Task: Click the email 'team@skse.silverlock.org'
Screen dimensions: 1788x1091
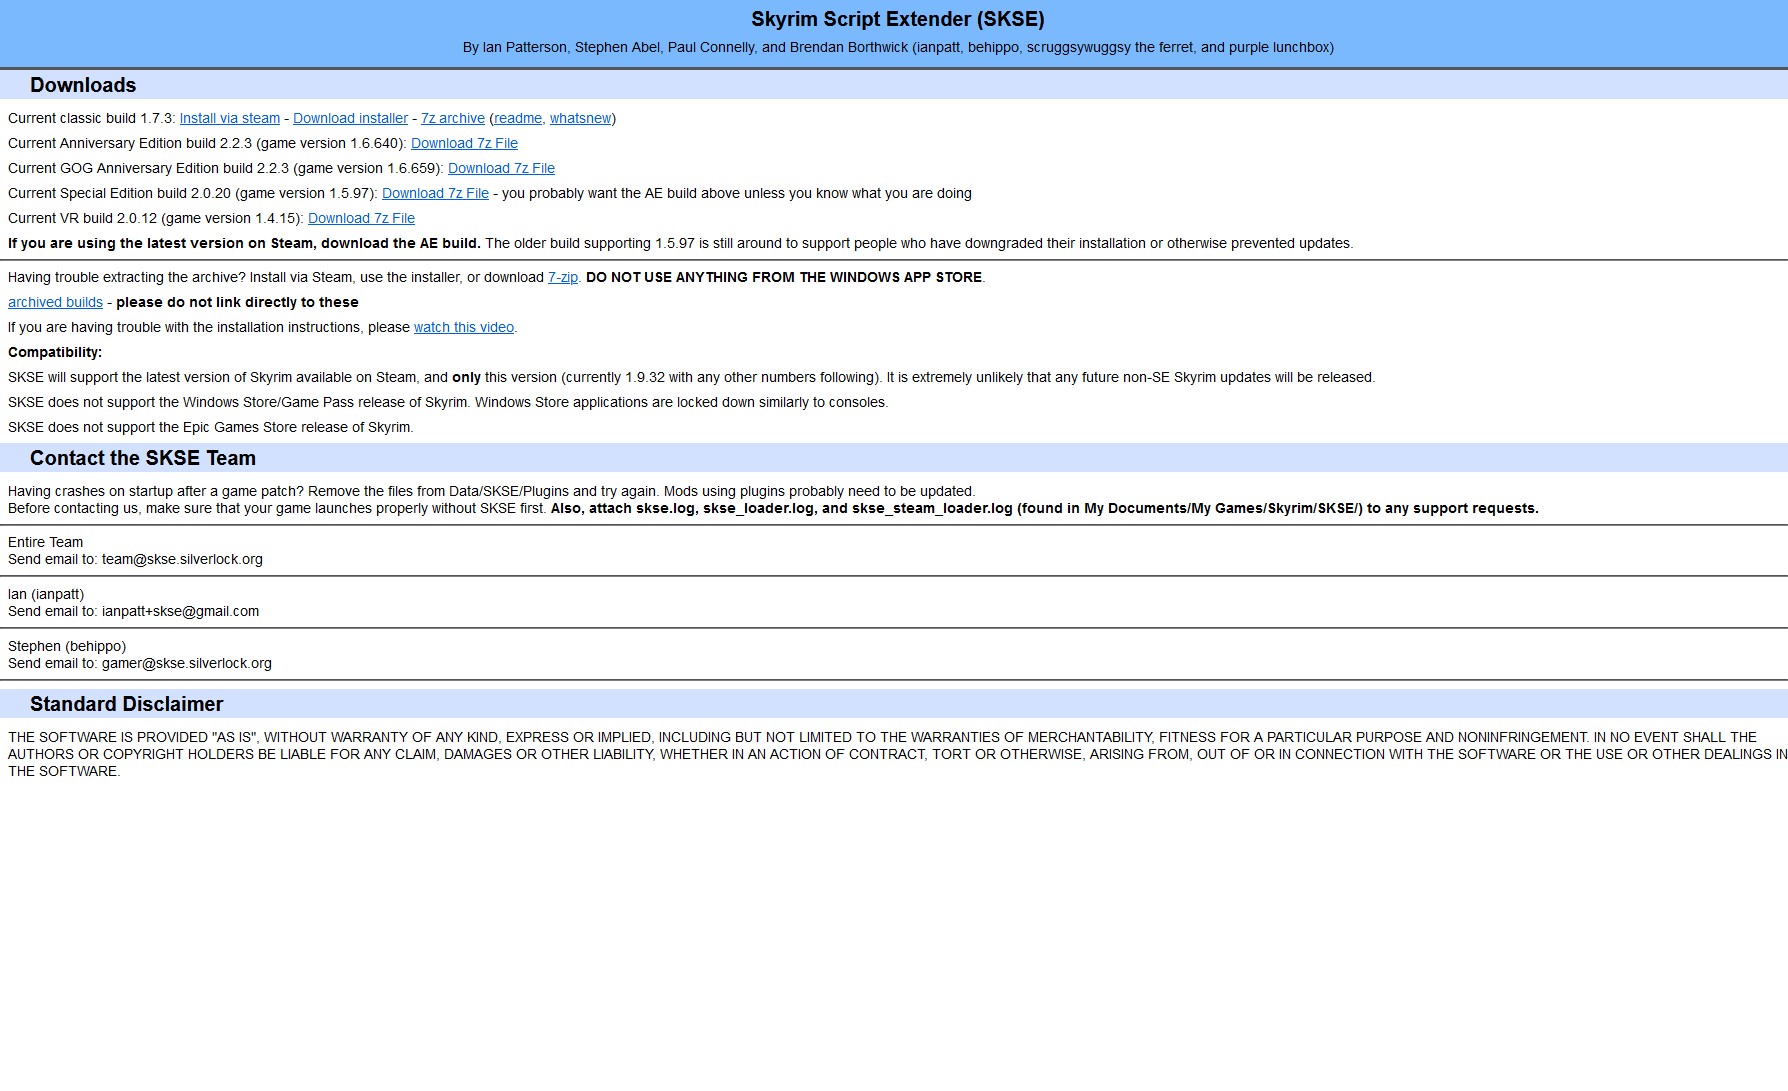Action: [x=182, y=559]
